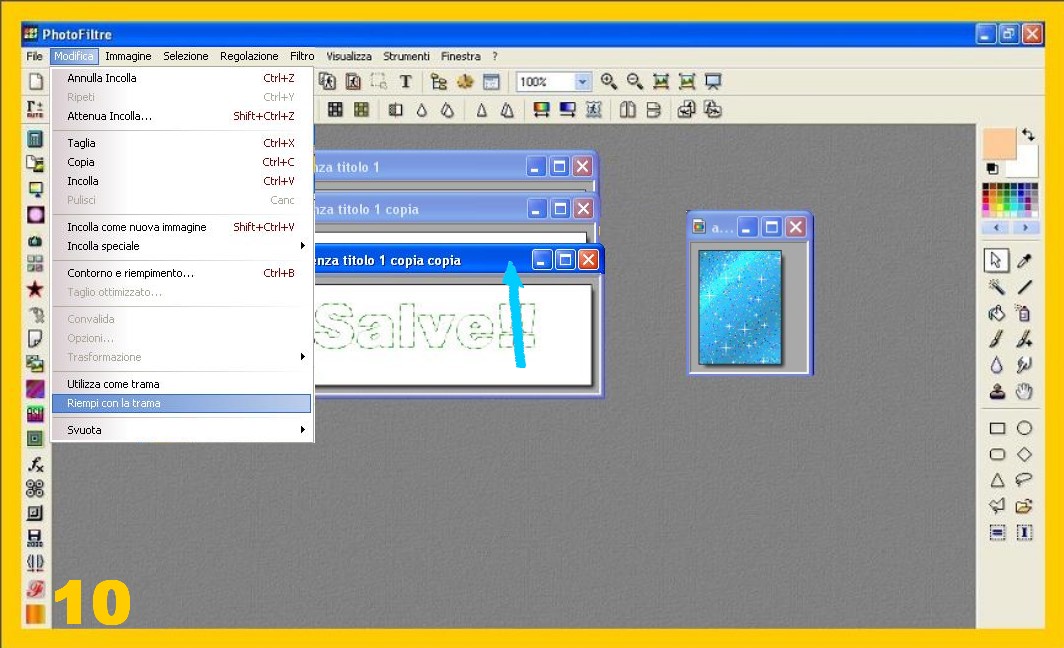Select the arrow Selection tool
This screenshot has height=648, width=1064.
point(996,261)
